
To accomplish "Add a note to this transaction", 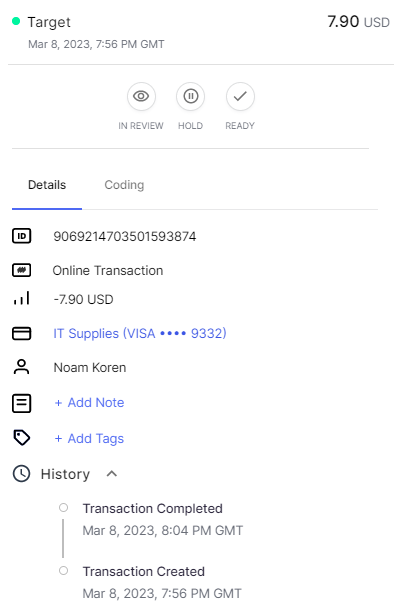I will [89, 403].
